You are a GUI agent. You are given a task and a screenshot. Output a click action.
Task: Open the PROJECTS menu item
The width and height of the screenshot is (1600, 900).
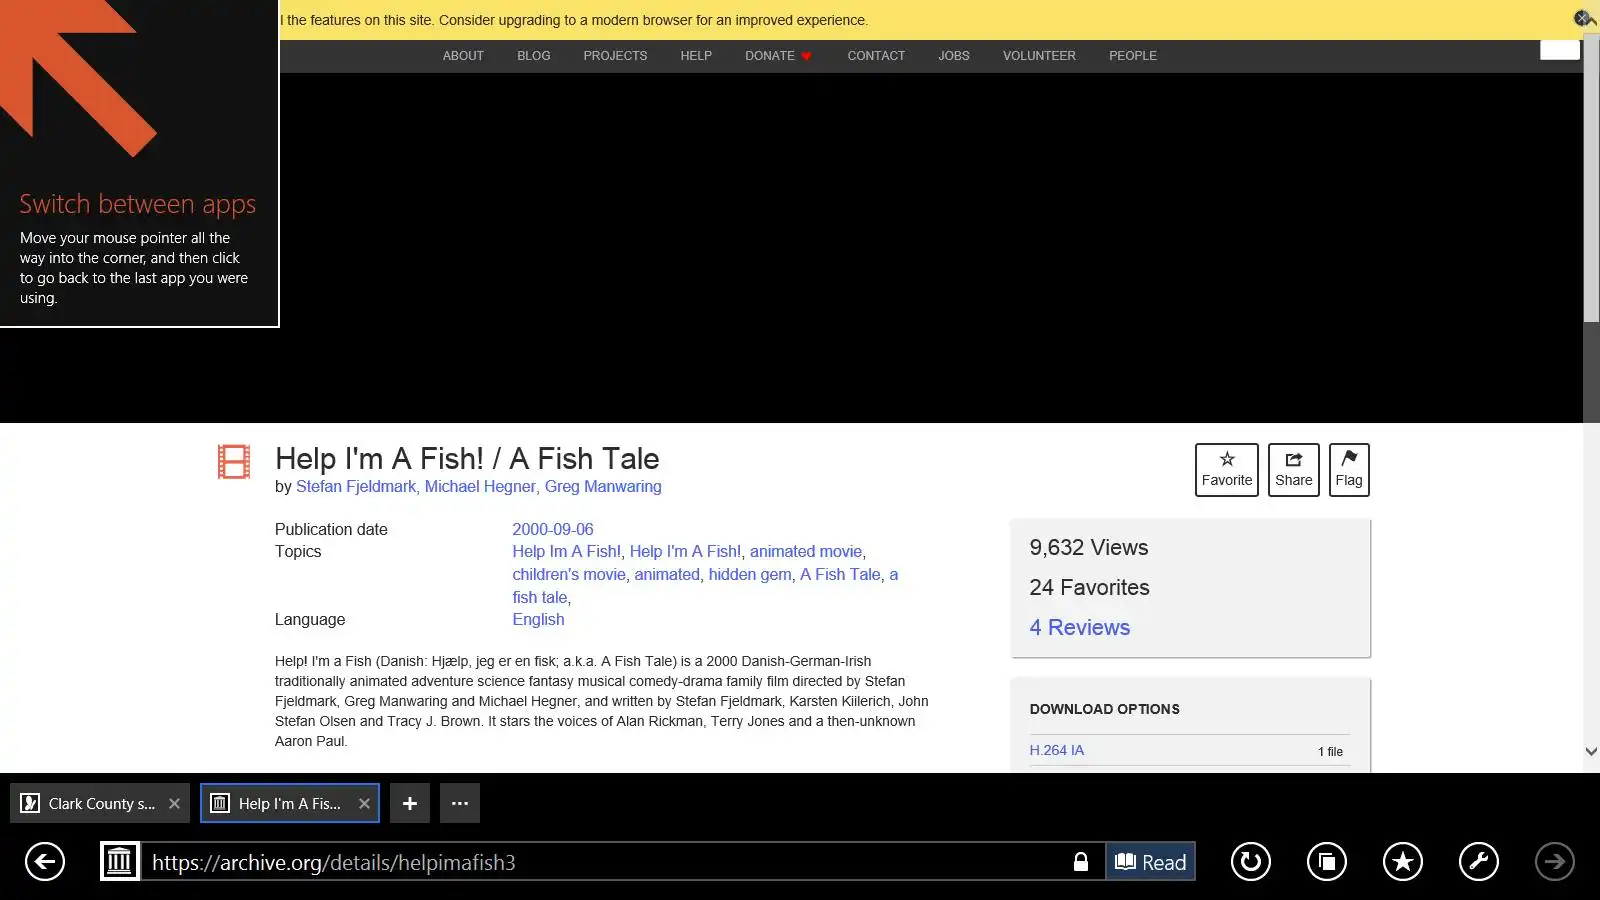click(x=615, y=56)
